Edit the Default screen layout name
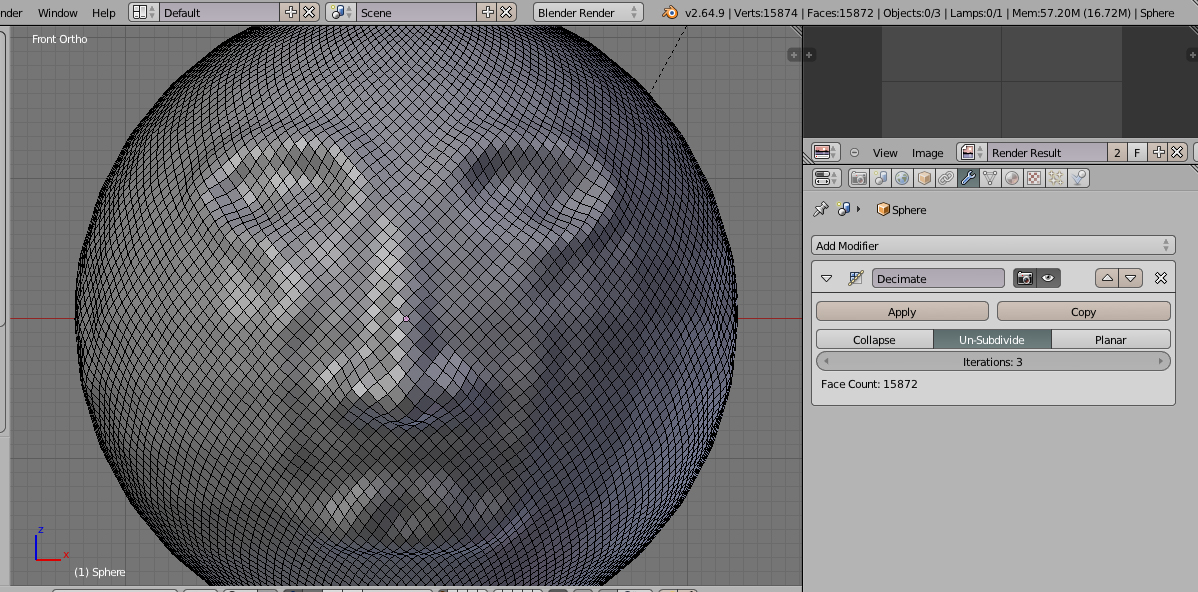This screenshot has height=592, width=1198. tap(219, 12)
